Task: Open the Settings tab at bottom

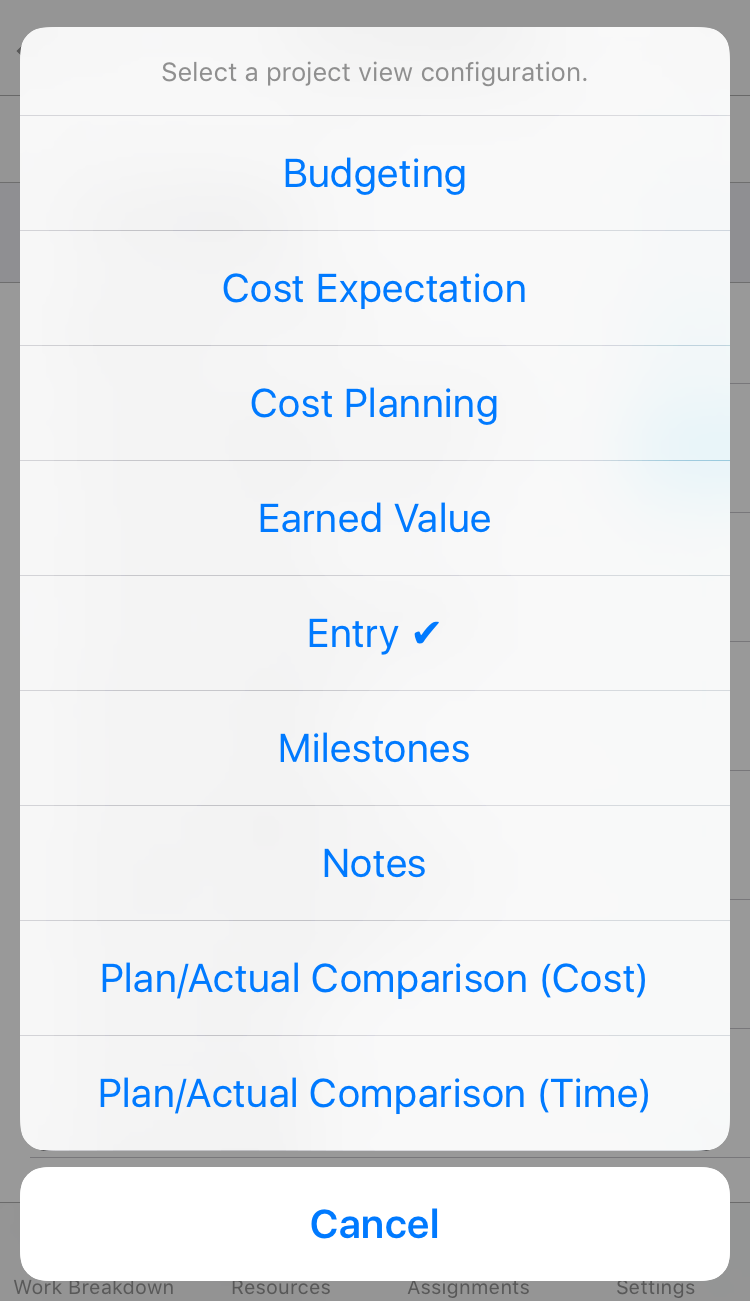Action: tap(656, 1288)
